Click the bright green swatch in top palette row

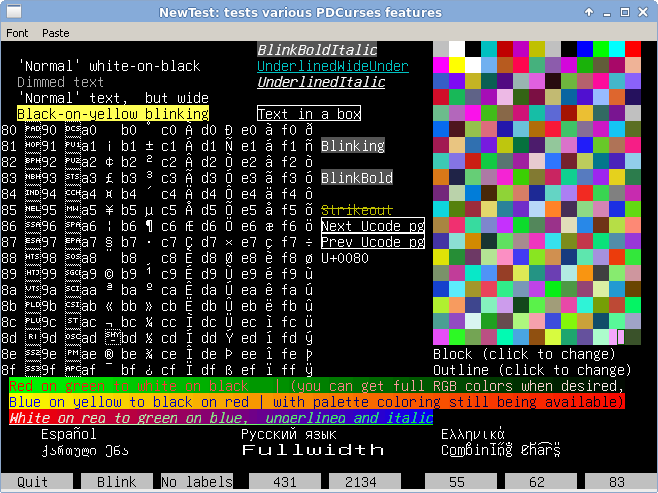click(x=601, y=49)
